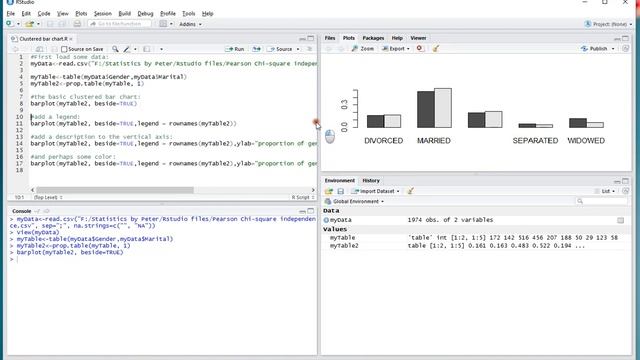Click the Go to file/function field
This screenshot has height=360, width=640.
pyautogui.click(x=119, y=24)
